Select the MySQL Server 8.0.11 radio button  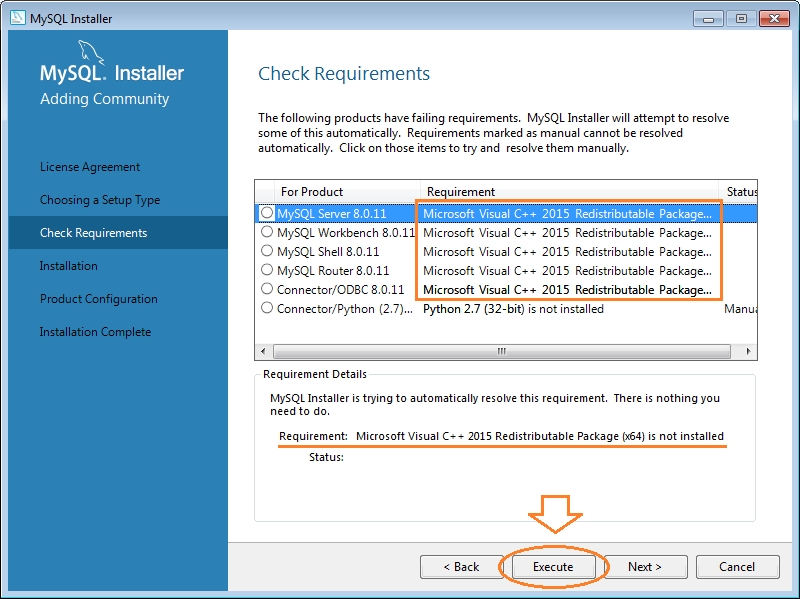click(267, 213)
